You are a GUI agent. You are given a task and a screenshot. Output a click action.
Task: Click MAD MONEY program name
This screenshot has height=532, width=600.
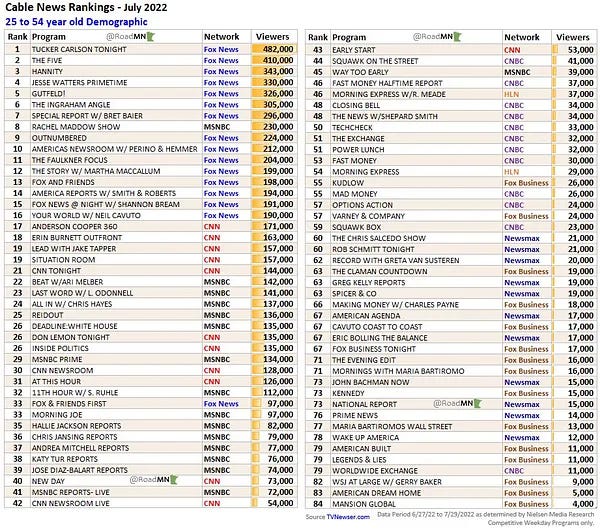355,195
